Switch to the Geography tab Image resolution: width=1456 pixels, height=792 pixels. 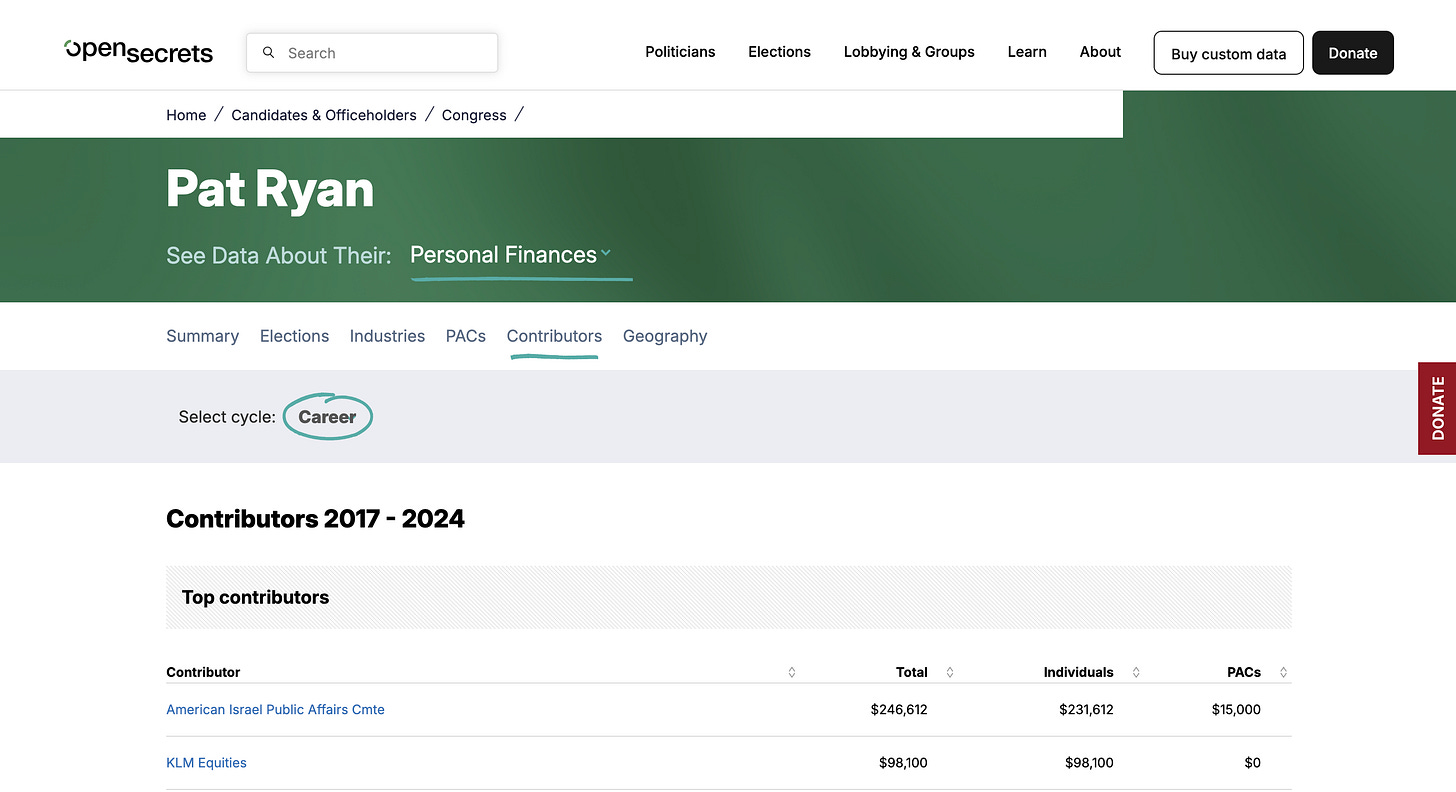(665, 336)
